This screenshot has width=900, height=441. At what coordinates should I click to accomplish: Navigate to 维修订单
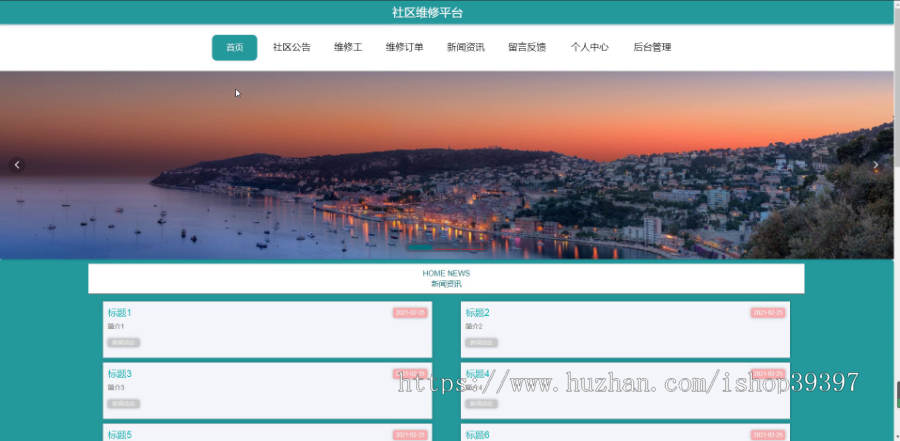pyautogui.click(x=404, y=48)
